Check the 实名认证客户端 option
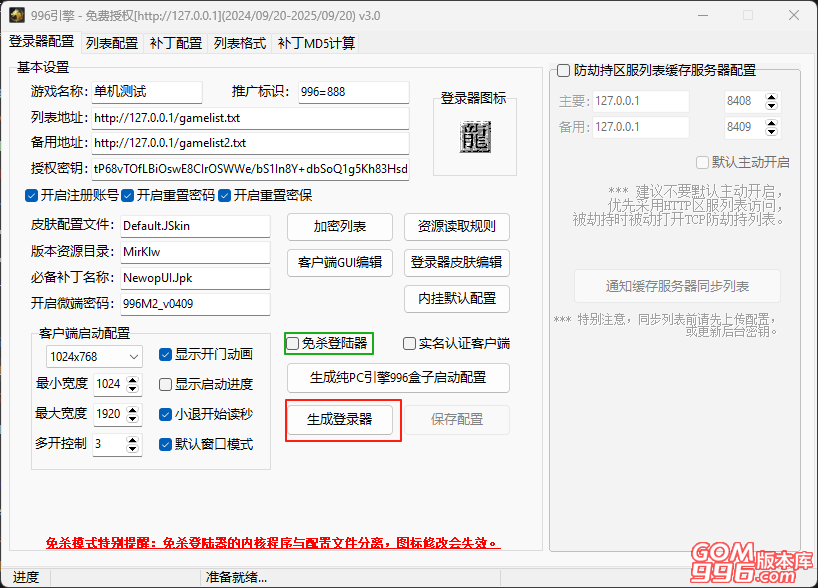Screen dimensions: 818x588 pos(410,344)
